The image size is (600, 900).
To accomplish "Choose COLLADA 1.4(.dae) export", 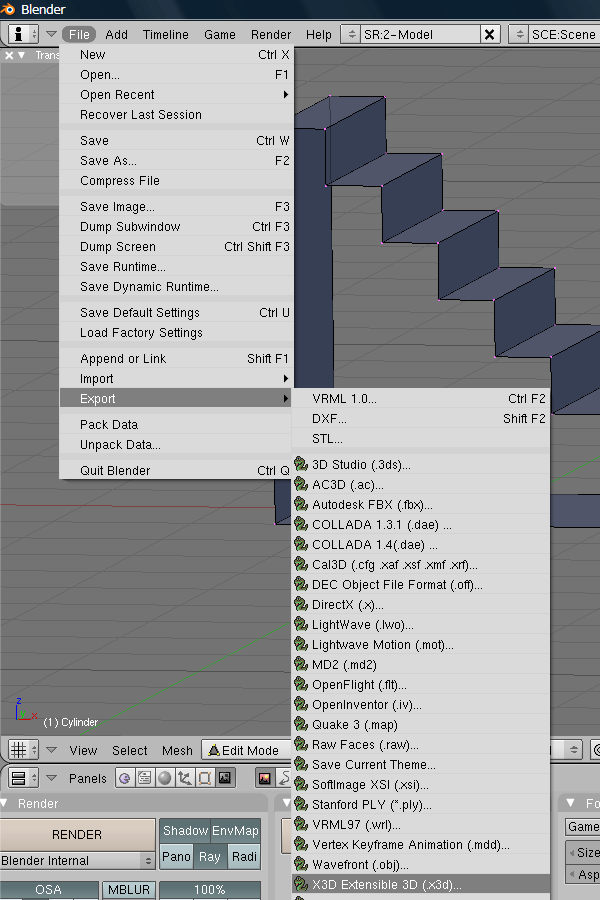I will pos(421,545).
